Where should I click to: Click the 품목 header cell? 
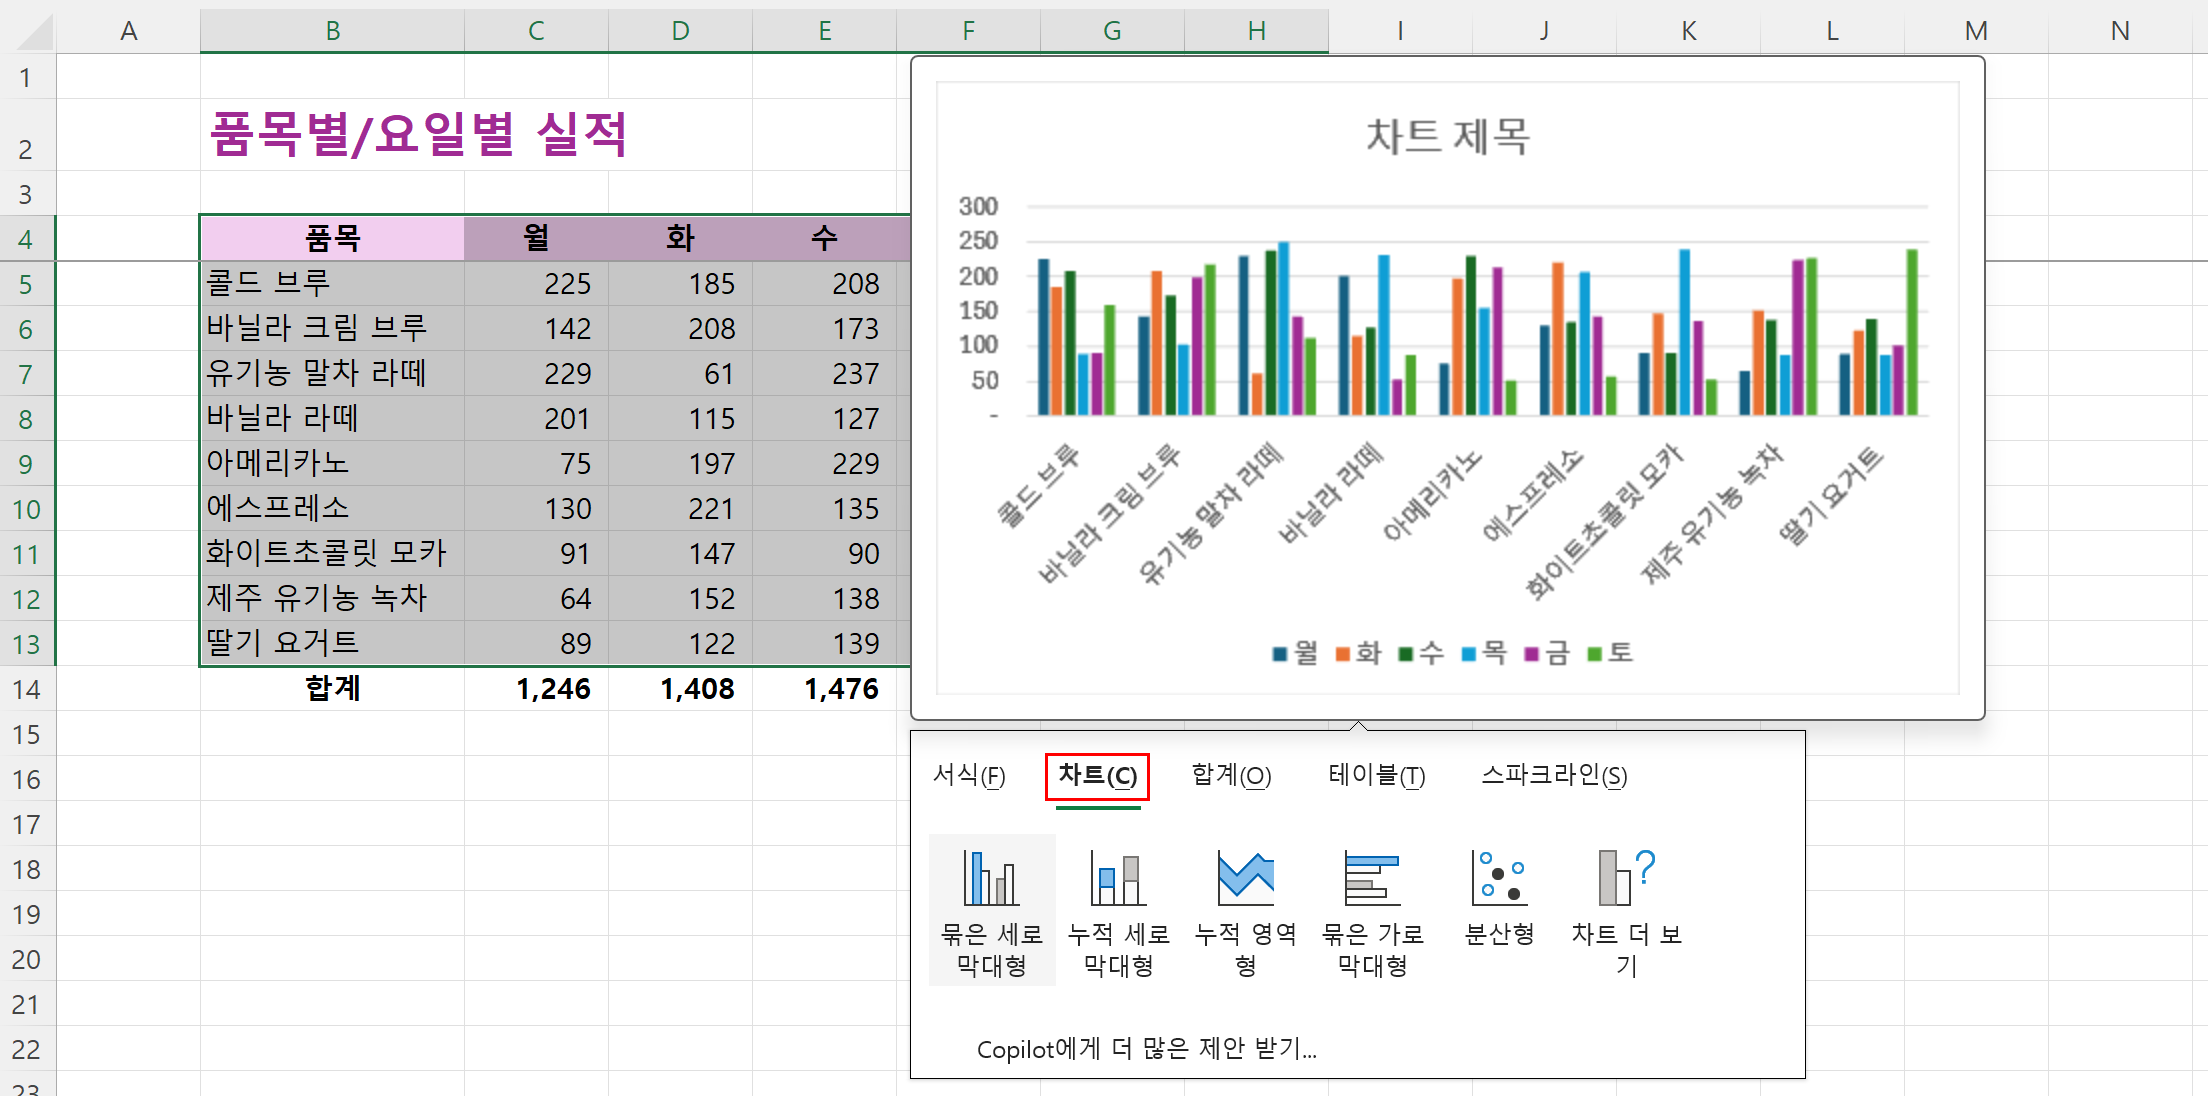click(332, 238)
